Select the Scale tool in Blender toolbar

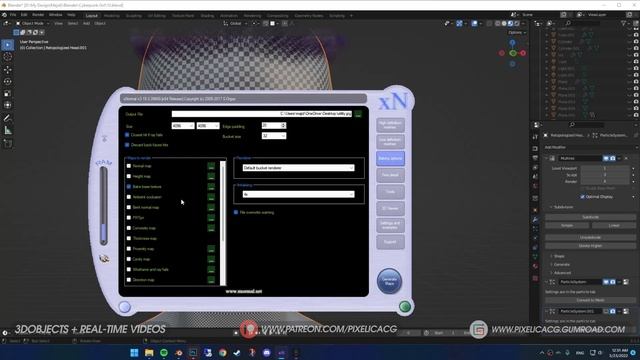coord(8,93)
